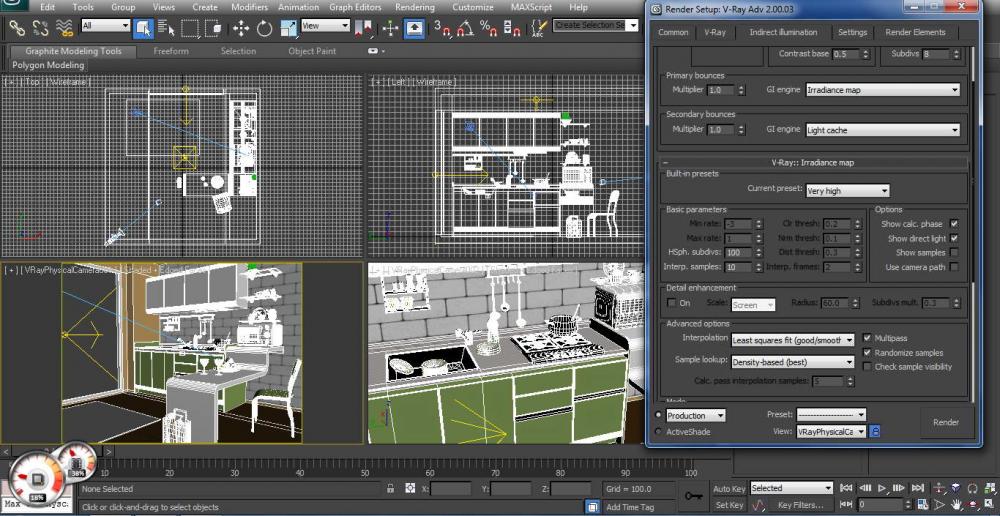Click the ribbon minimize options icon
1000x516 pixels.
tap(374, 51)
